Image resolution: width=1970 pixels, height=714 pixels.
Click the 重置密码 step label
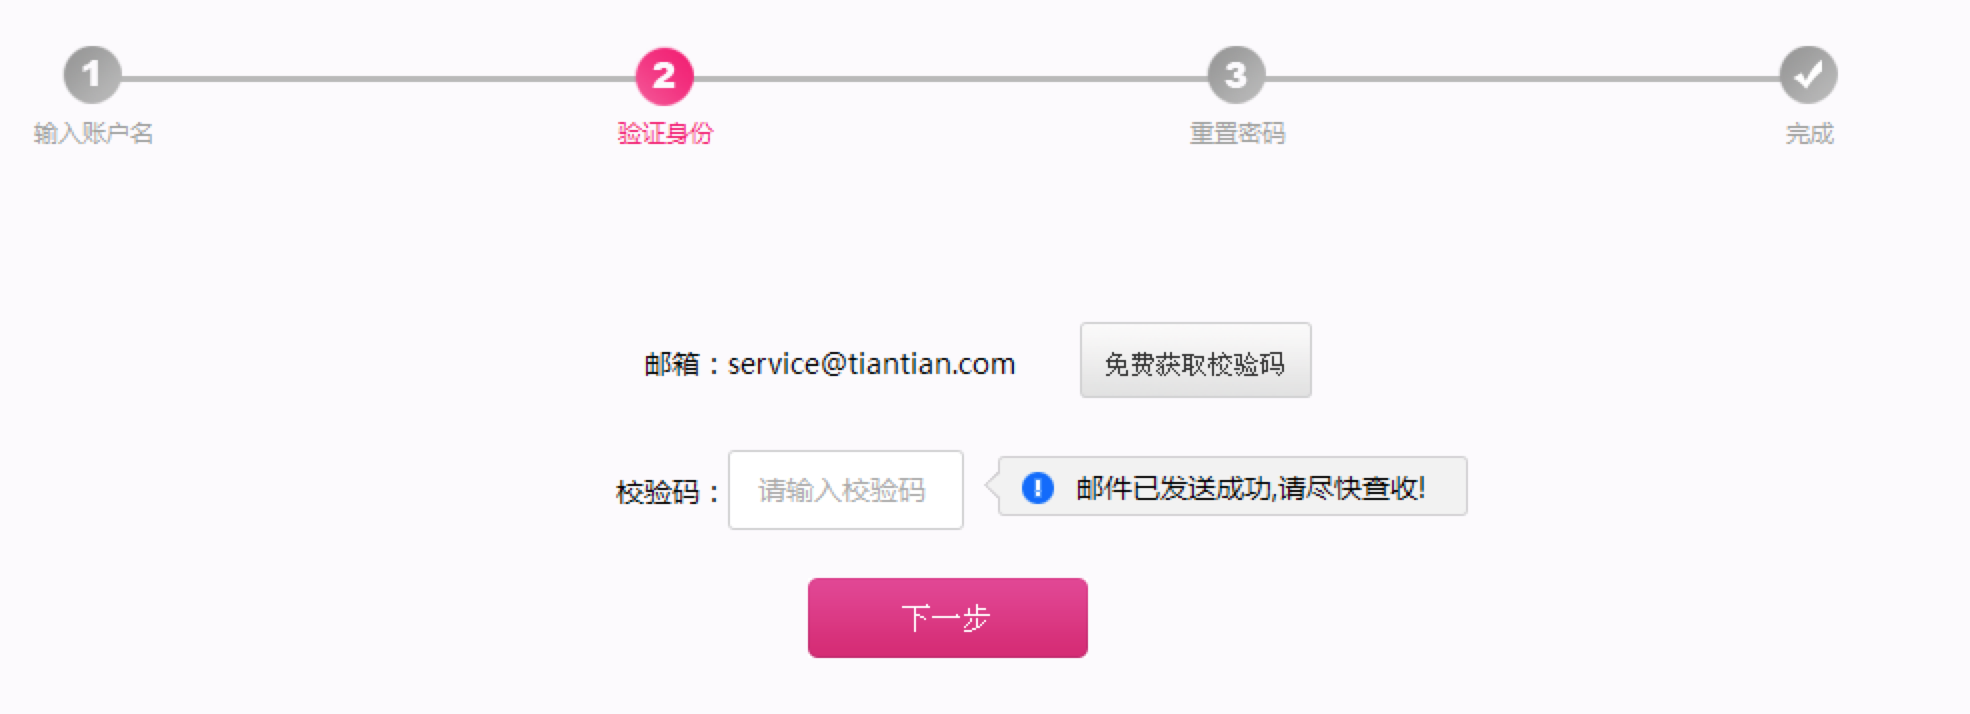tap(1237, 133)
